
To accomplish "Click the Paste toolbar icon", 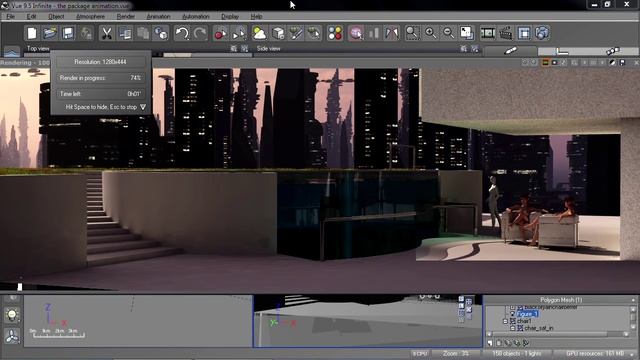I will point(142,33).
